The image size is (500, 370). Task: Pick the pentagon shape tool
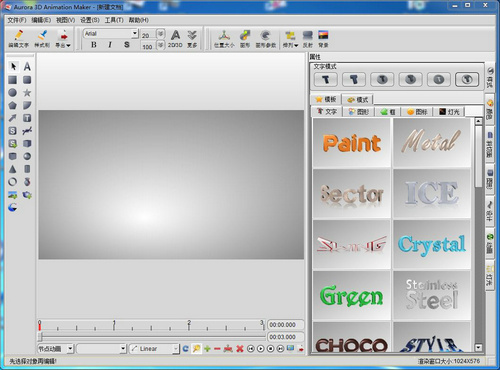point(13,106)
